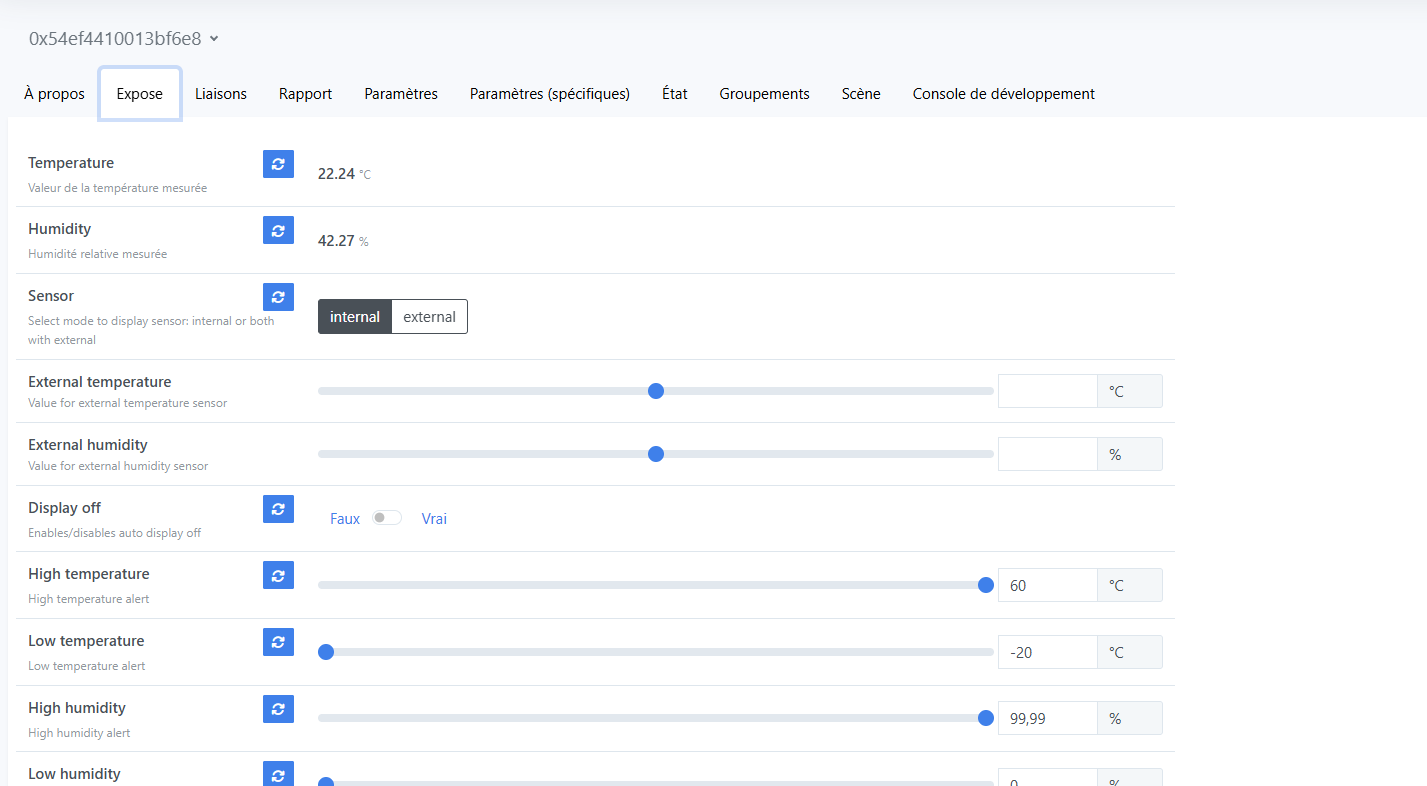Click the Vrai label for Display off

434,519
